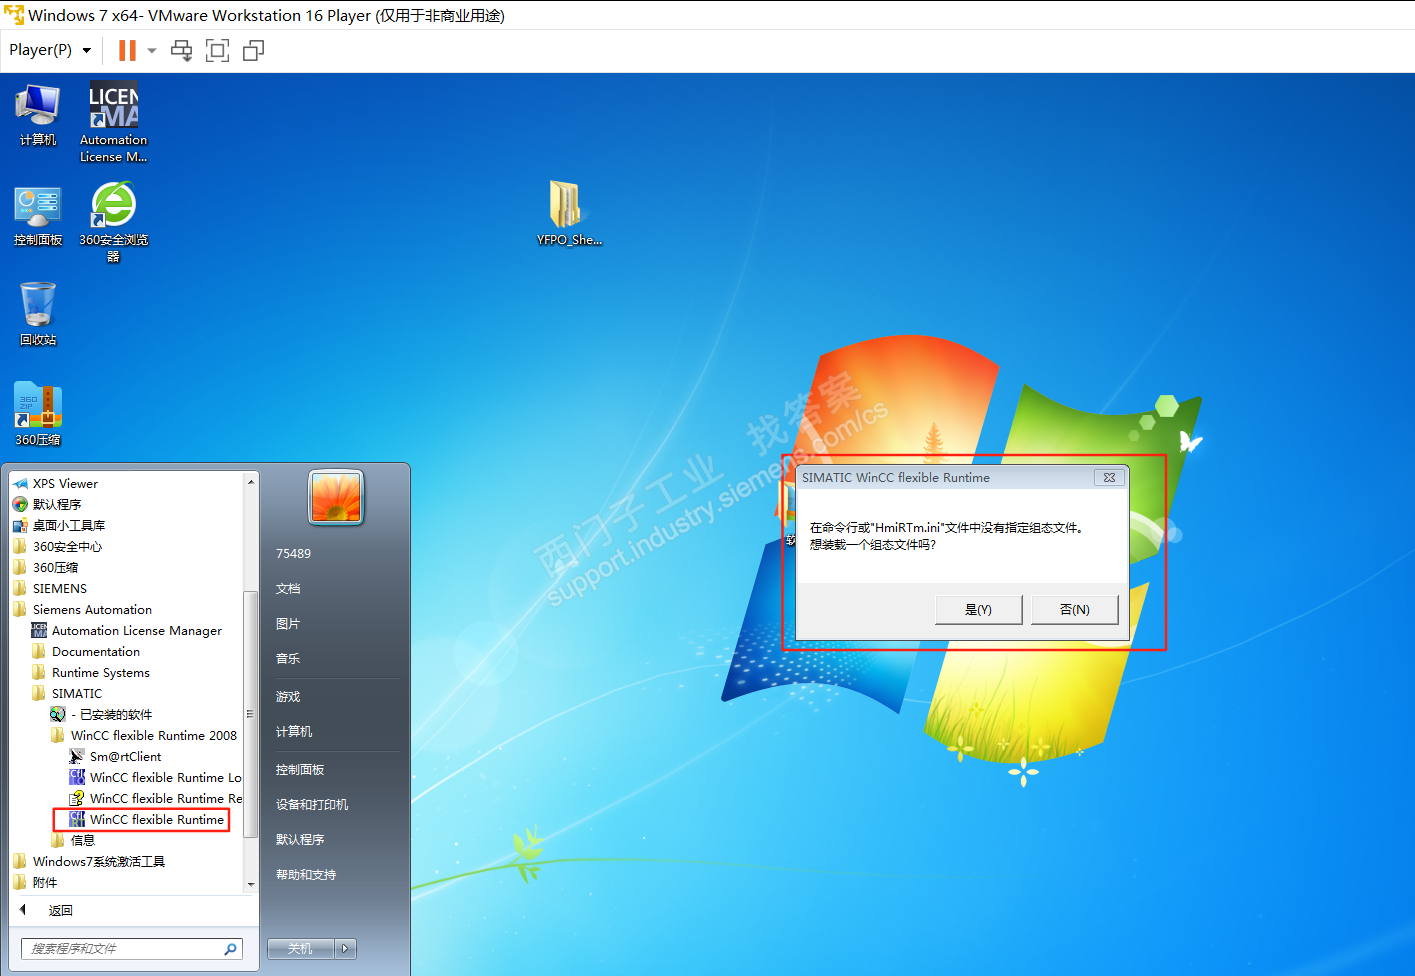Open 计算机 from Start menu right pane

294,731
